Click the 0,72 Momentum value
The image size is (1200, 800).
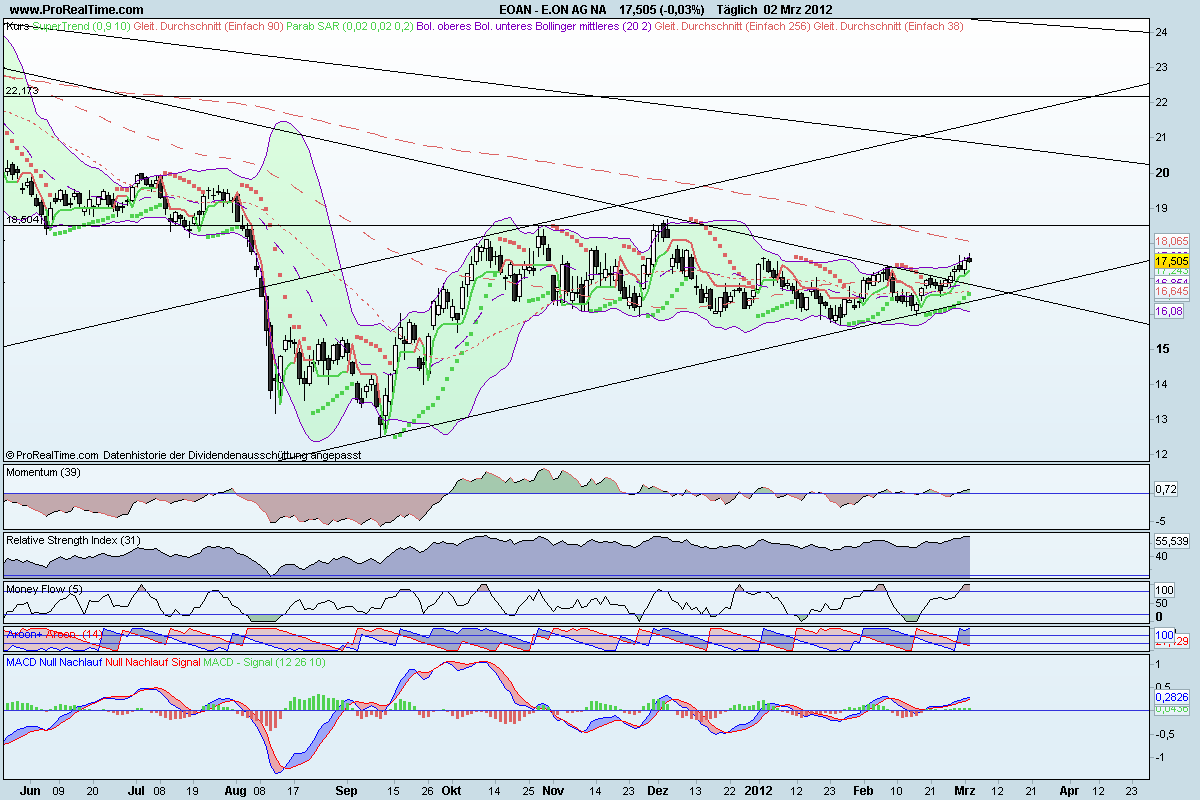(1165, 488)
